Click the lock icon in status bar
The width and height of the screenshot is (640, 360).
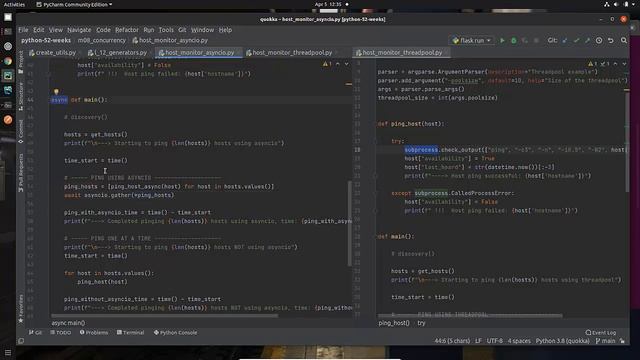tap(622, 341)
